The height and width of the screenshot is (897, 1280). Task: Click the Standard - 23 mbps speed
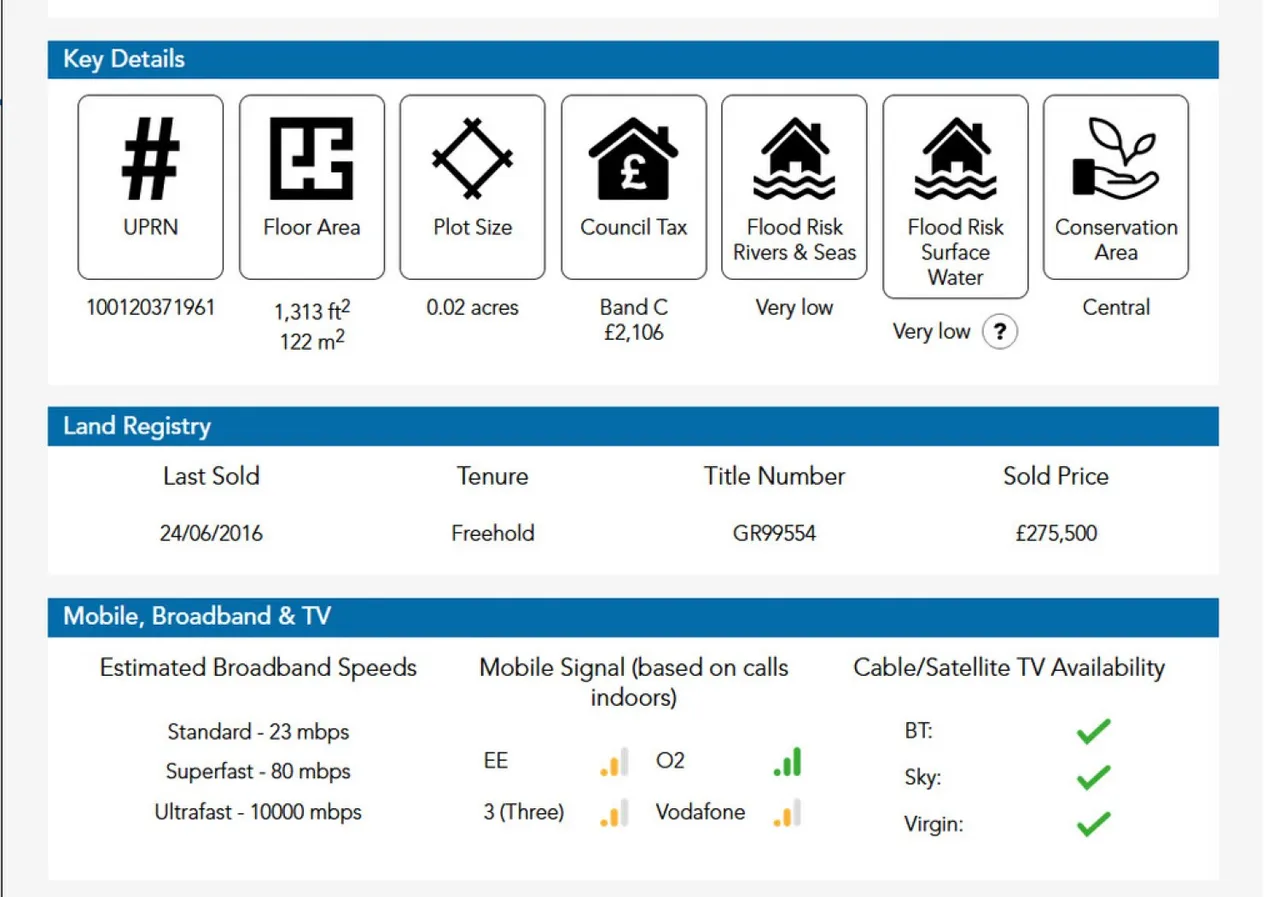[x=258, y=732]
